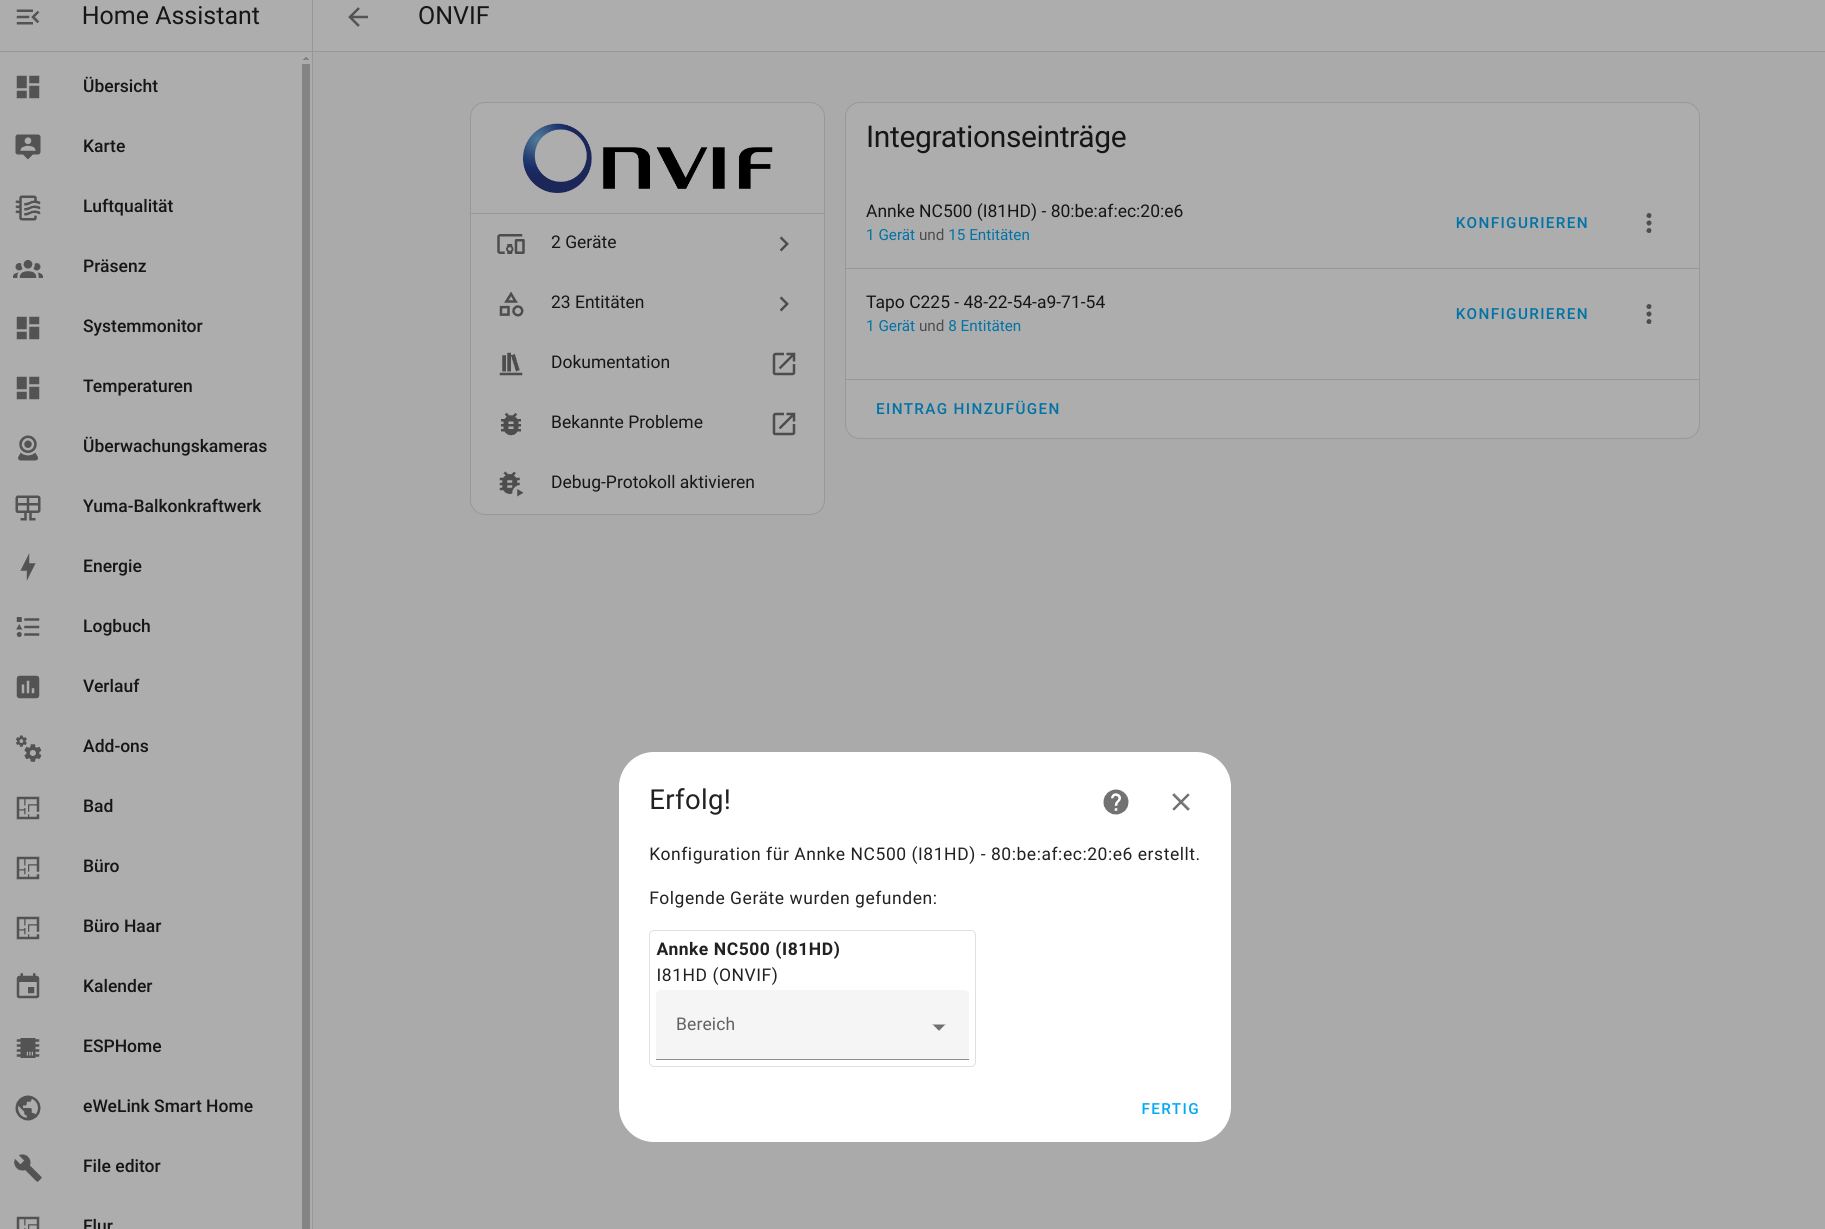Viewport: 1825px width, 1229px height.
Task: Open Büro Haar in the sidebar
Action: [x=151, y=926]
